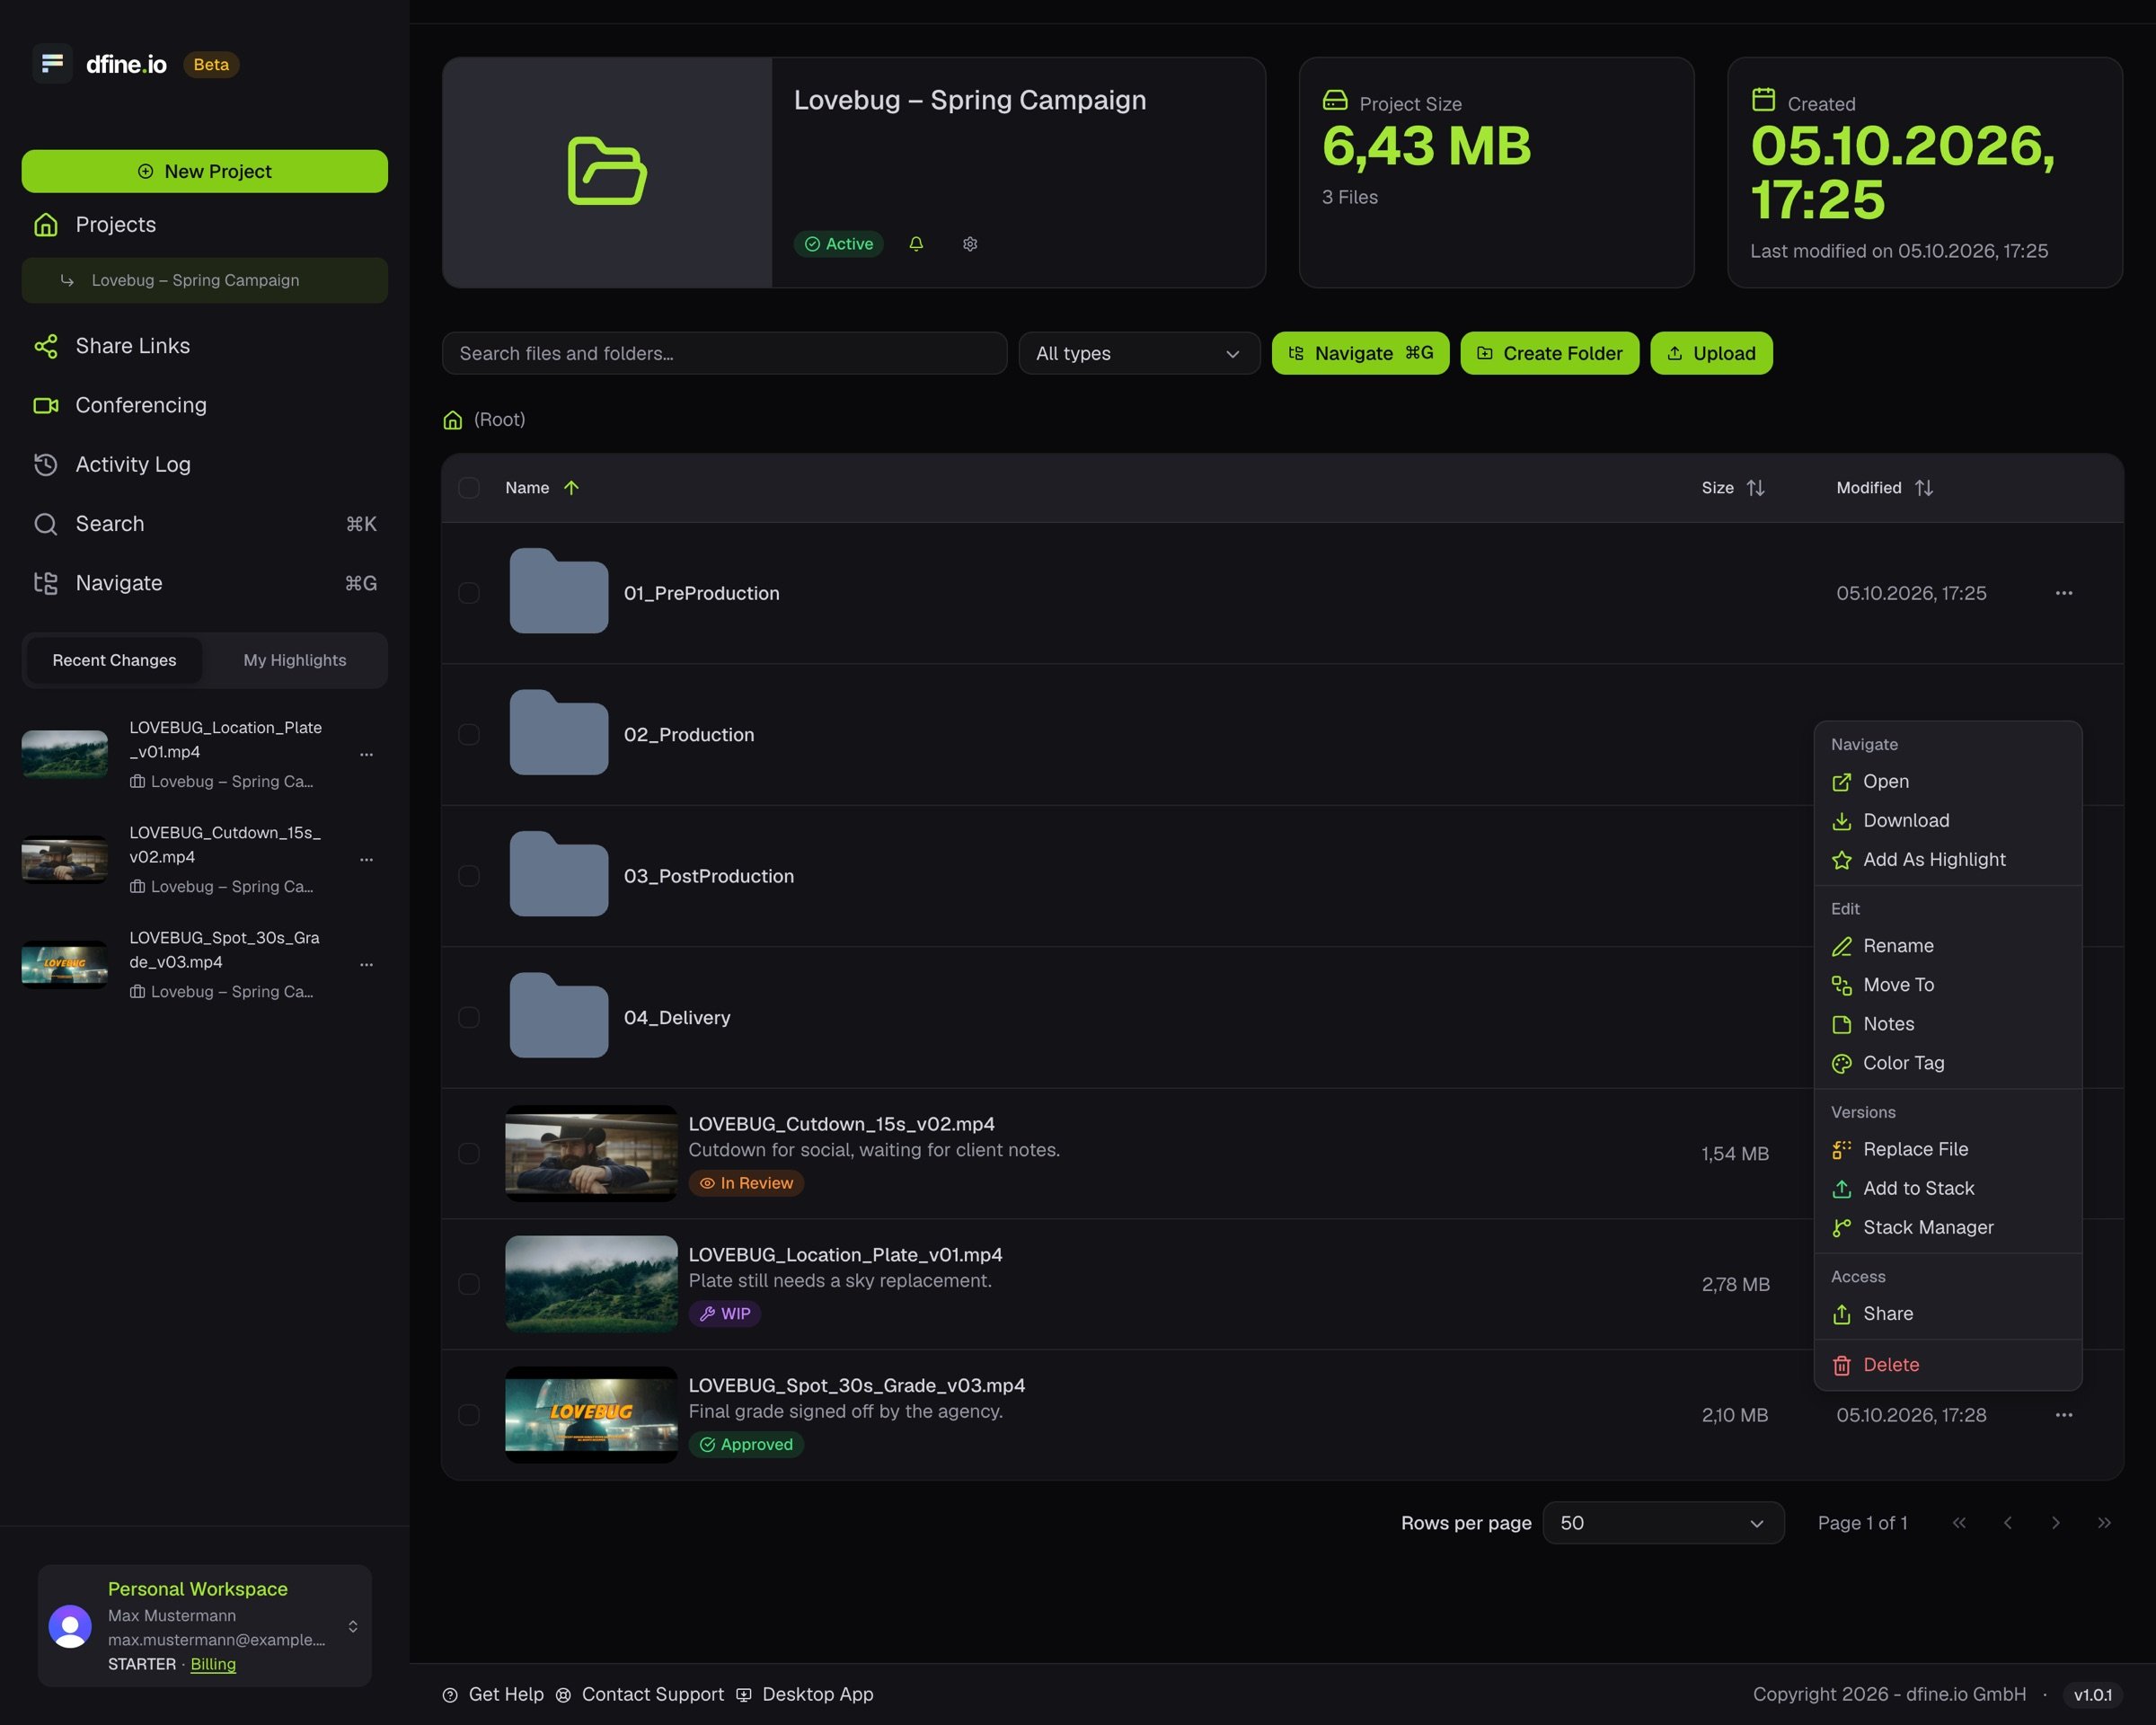
Task: Click the Search files and folders field
Action: (x=724, y=353)
